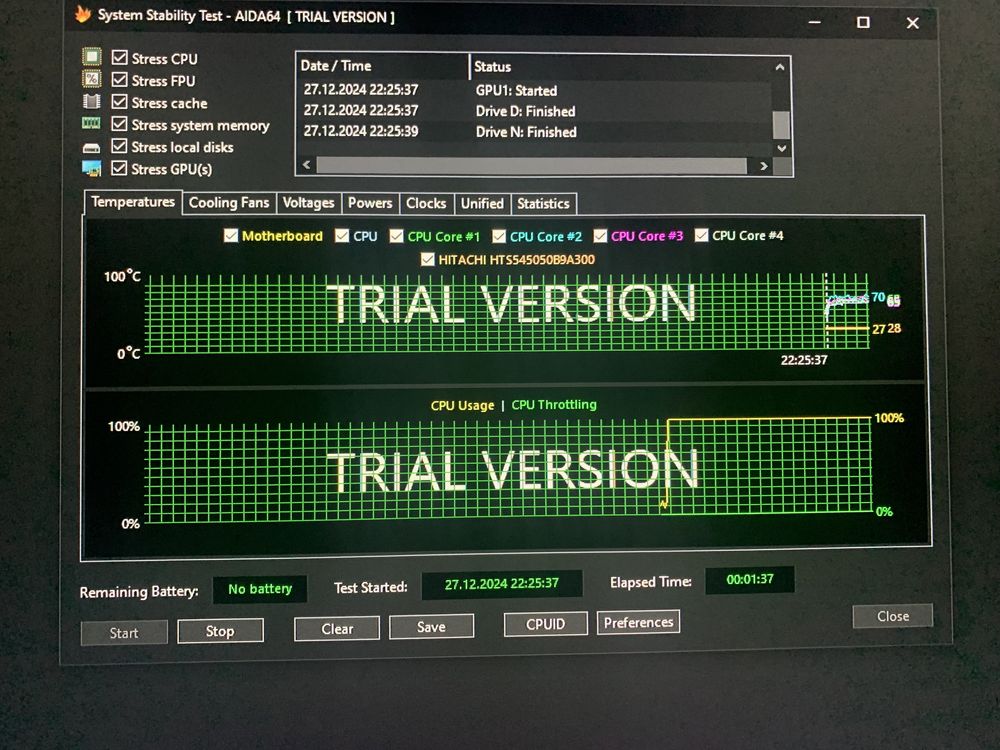Click the CPU Usage graph label

pos(462,406)
